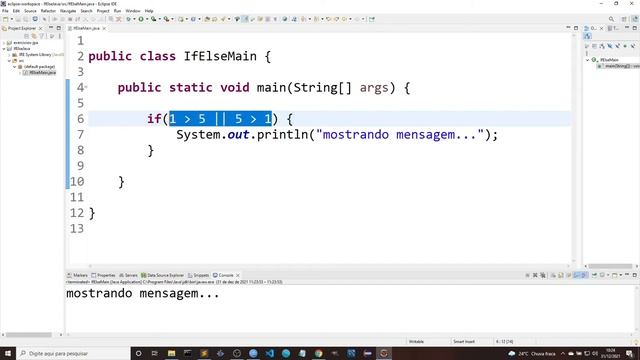Close the Console tab
Viewport: 640px width, 360px height.
238,275
